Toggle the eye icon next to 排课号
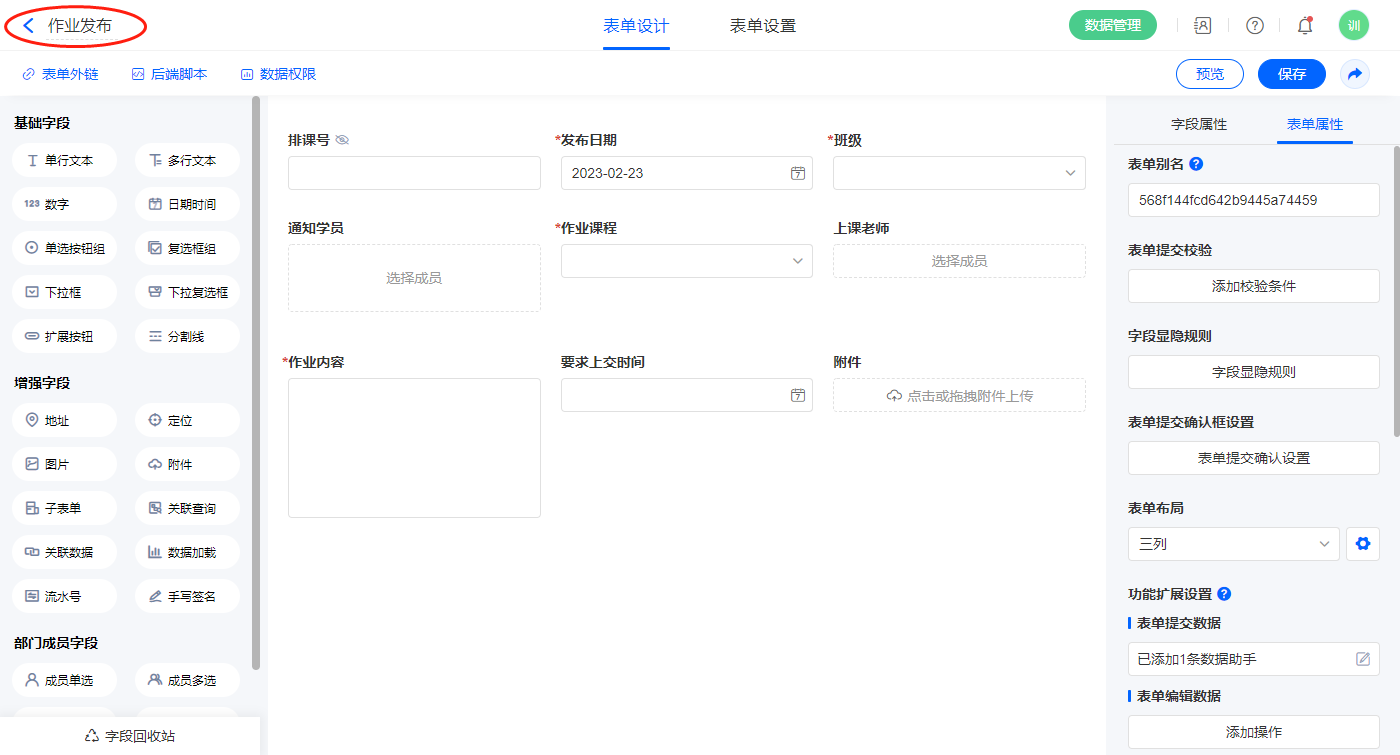The height and width of the screenshot is (755, 1400). (x=342, y=141)
